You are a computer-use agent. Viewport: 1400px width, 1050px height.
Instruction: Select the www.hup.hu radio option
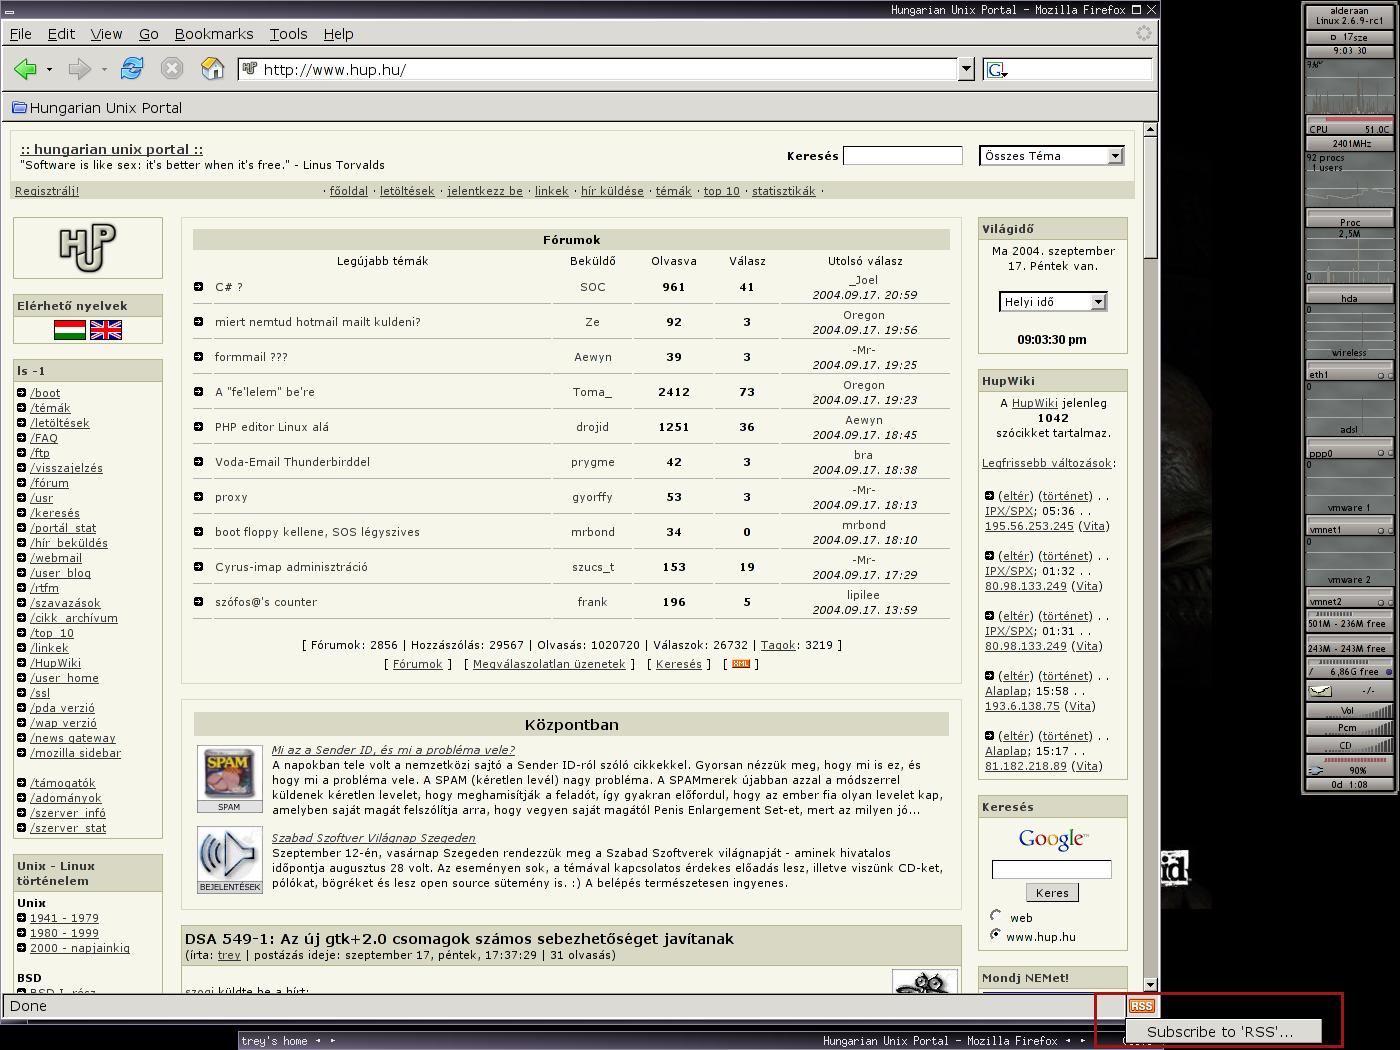pyautogui.click(x=995, y=934)
